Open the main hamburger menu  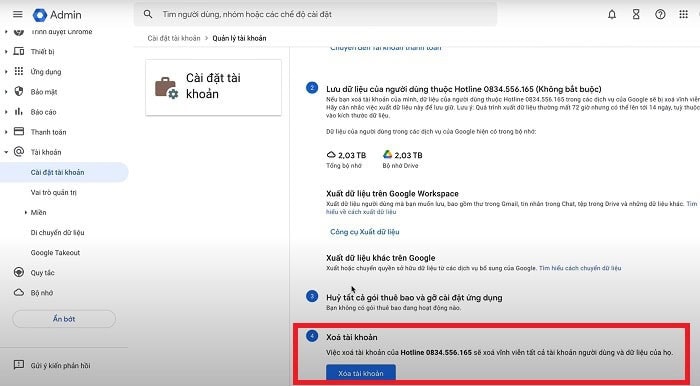18,14
